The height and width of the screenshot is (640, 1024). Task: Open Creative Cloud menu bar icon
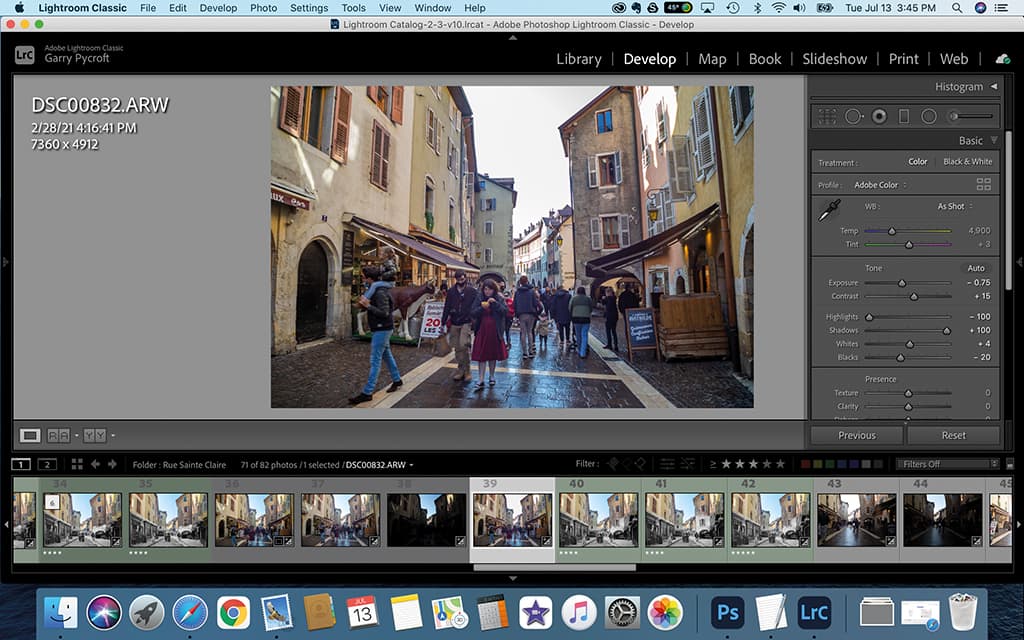tap(618, 8)
